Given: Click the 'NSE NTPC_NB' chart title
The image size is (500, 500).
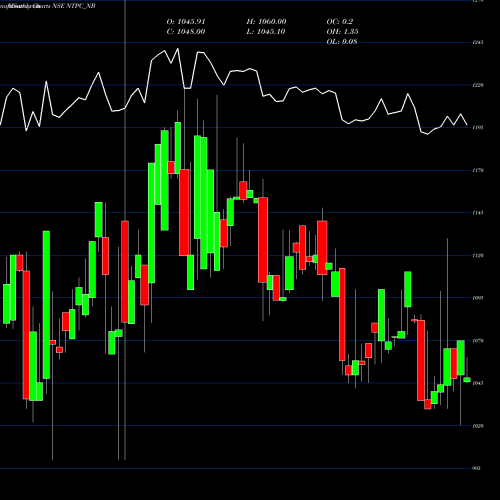Looking at the screenshot, I should click(74, 6).
